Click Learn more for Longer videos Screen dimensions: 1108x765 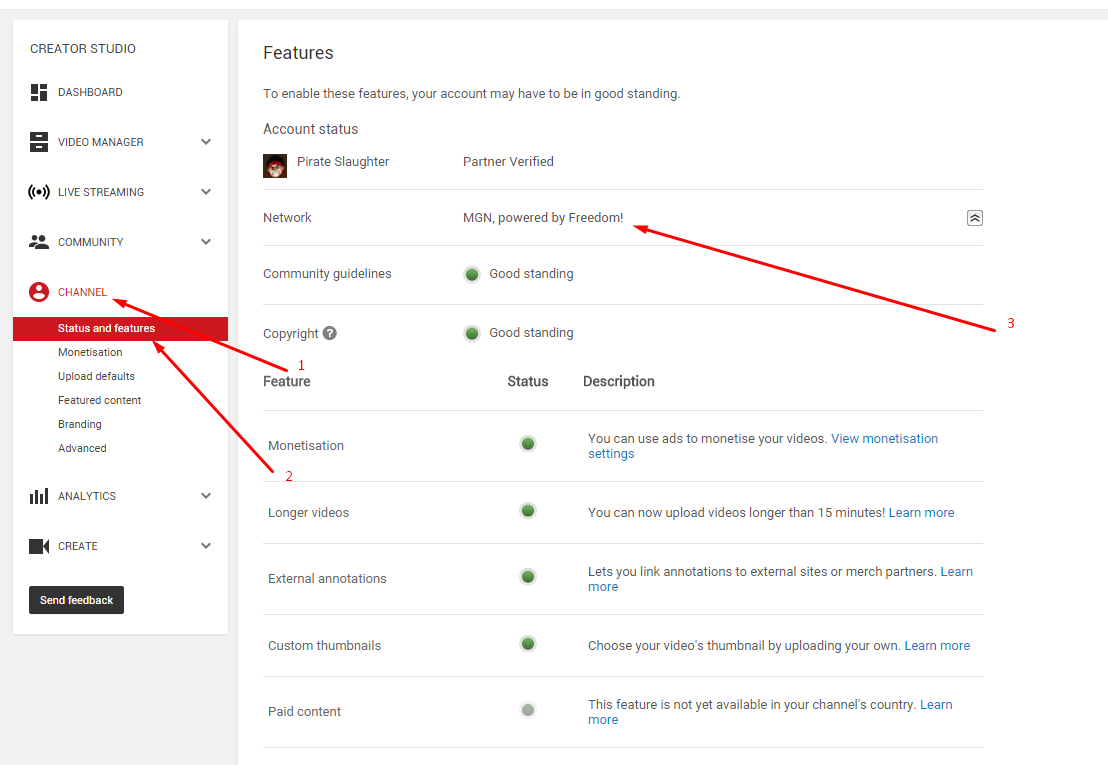921,513
